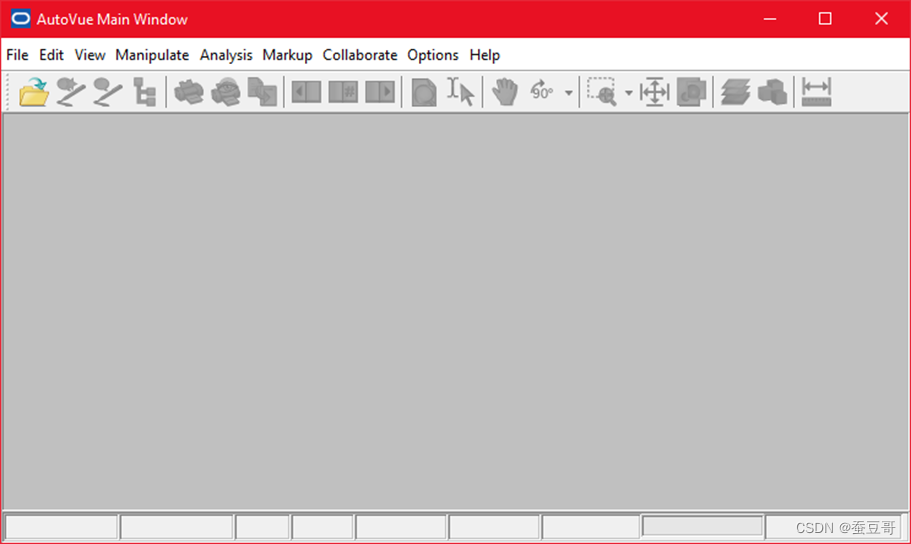
Task: Go to the previous page icon
Action: (x=306, y=92)
